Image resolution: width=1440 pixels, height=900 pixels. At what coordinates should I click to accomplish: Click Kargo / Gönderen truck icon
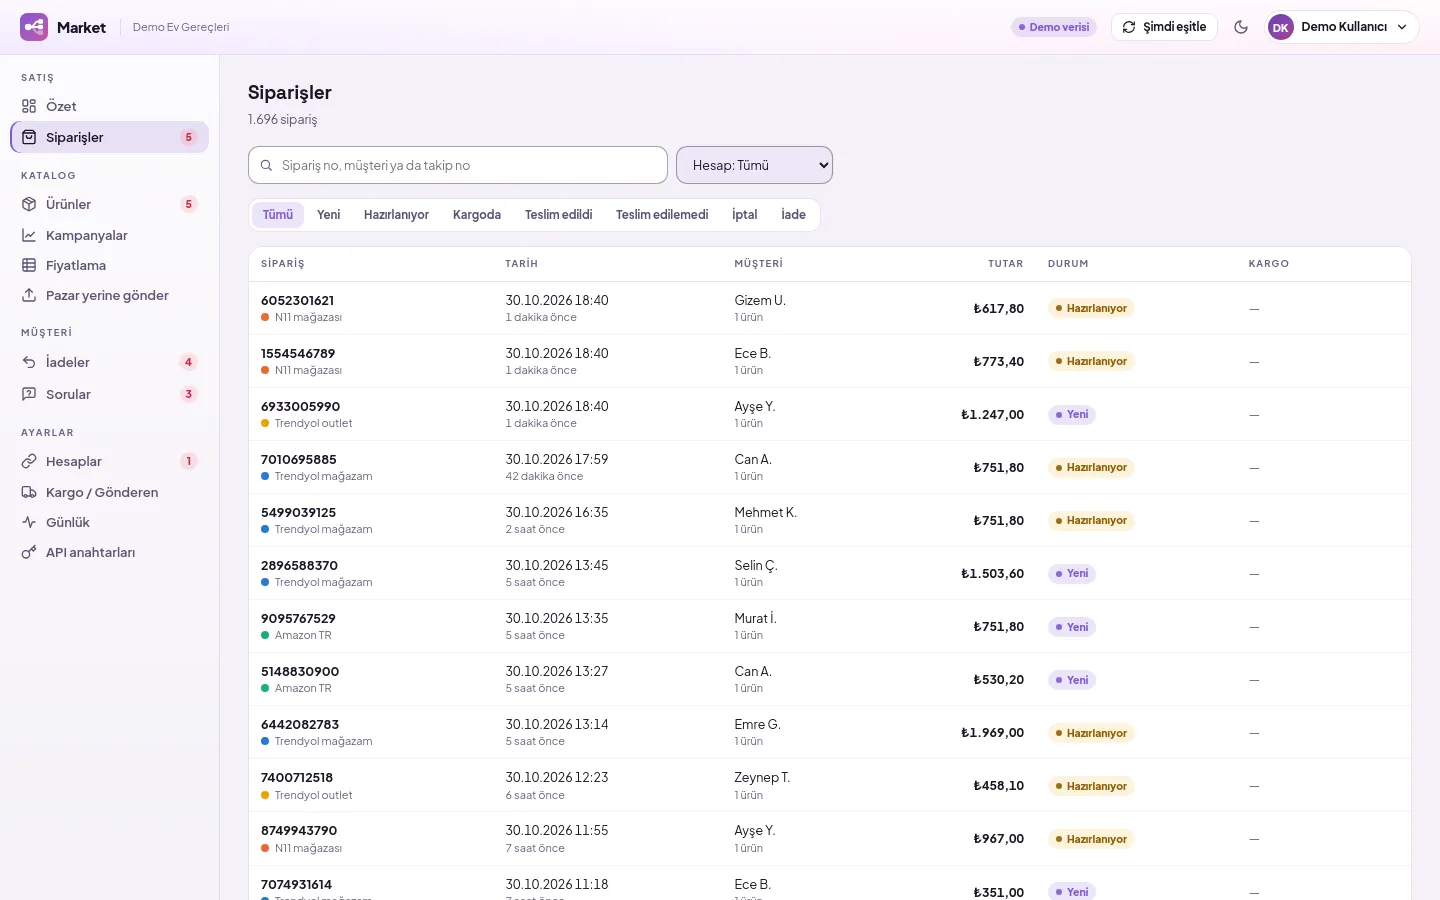click(29, 492)
